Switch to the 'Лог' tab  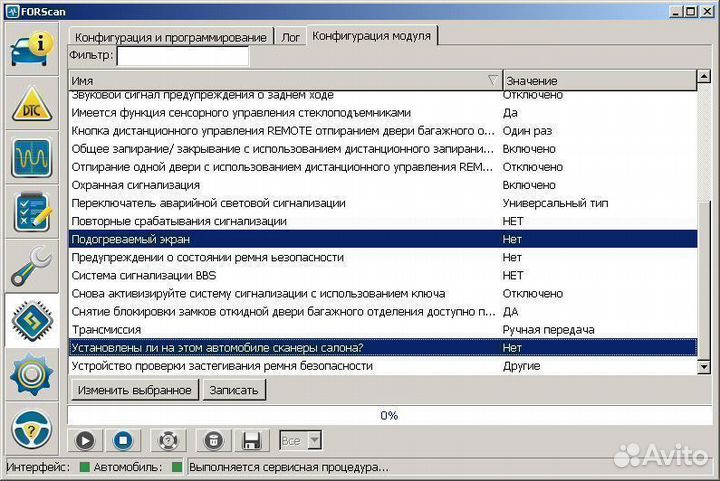[x=289, y=37]
